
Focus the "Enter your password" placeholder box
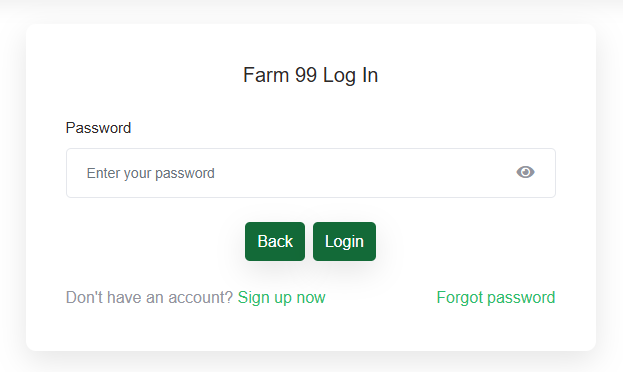(x=311, y=173)
